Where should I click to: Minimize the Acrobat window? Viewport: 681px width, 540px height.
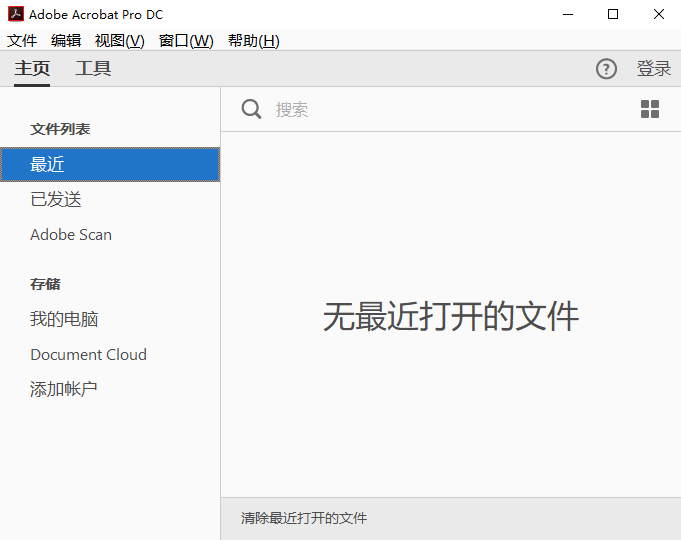coord(568,14)
